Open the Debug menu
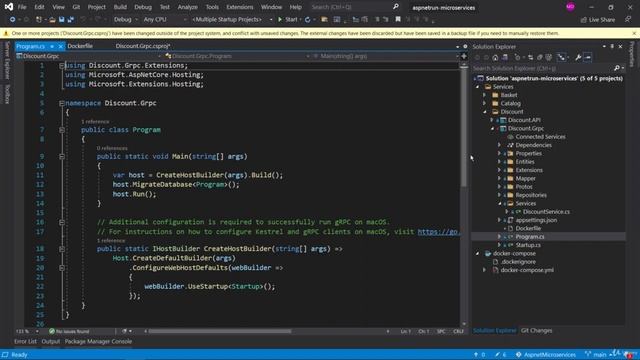 point(143,7)
